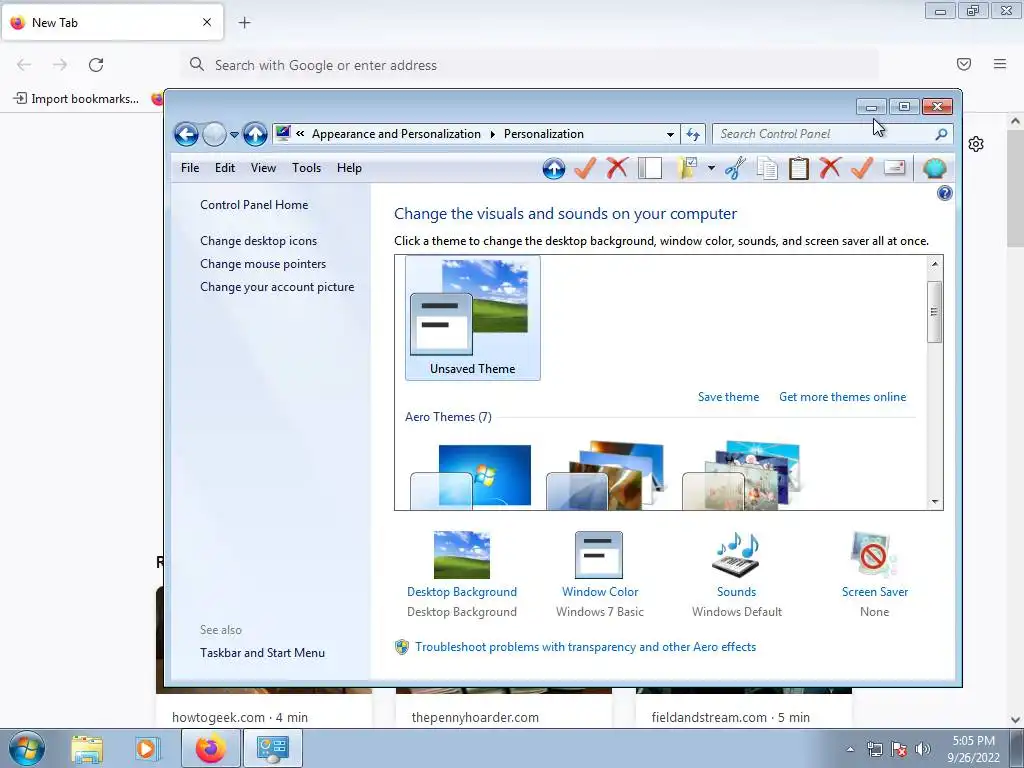The width and height of the screenshot is (1024, 768).
Task: Select the Unsaved Theme thumbnail
Action: tap(473, 317)
